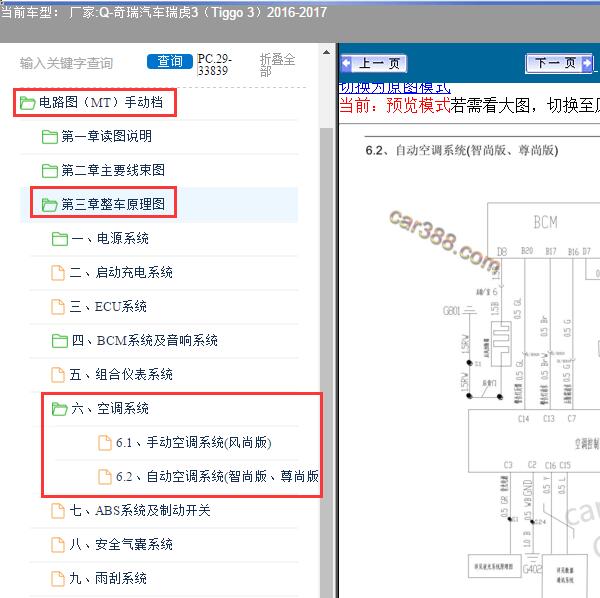Open 6.1、手动空调系统(风尚版) label
The height and width of the screenshot is (598, 600).
(194, 443)
